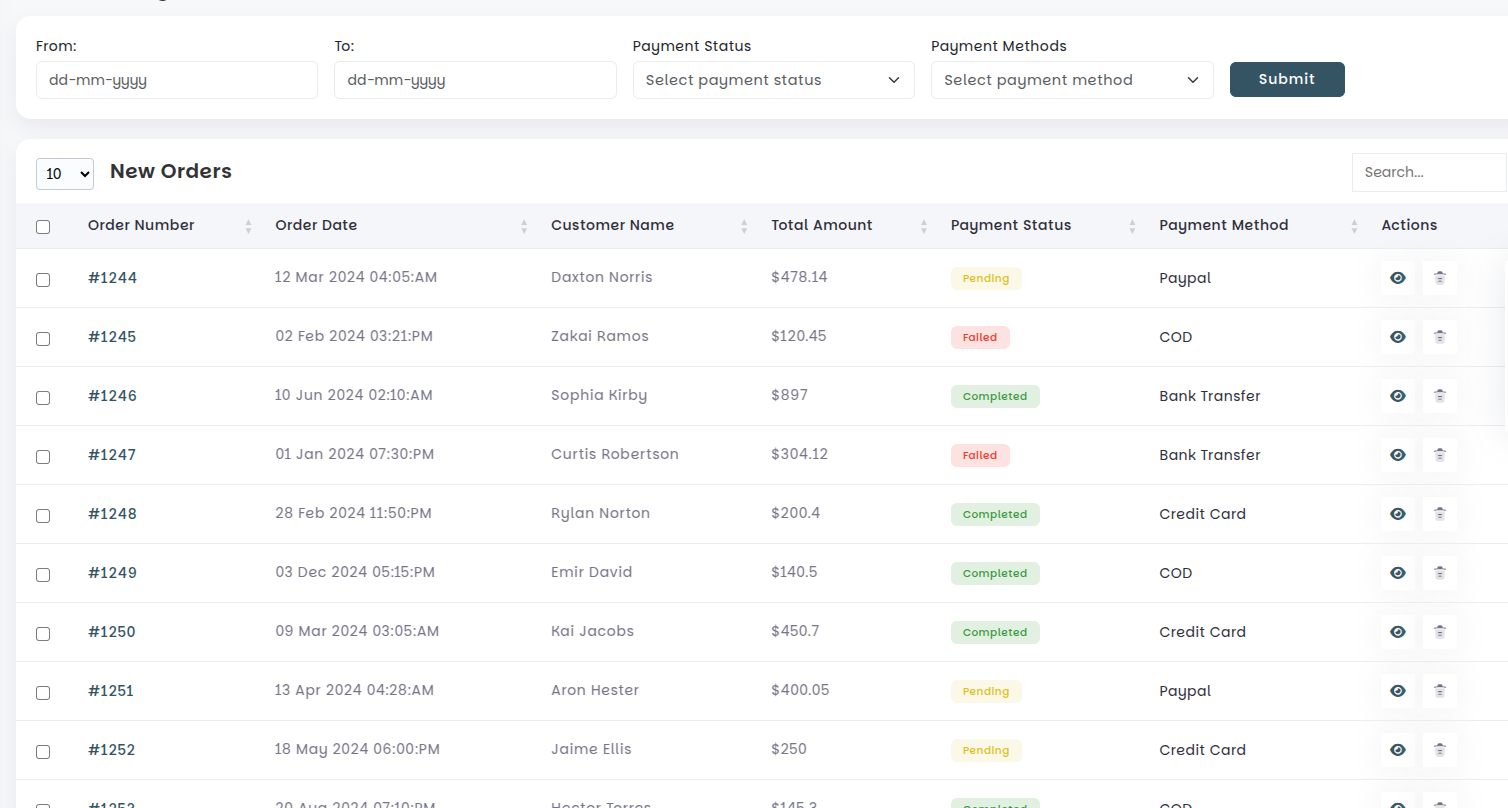Check the box for order #1244
Screen dimensions: 1508x808
point(43,280)
